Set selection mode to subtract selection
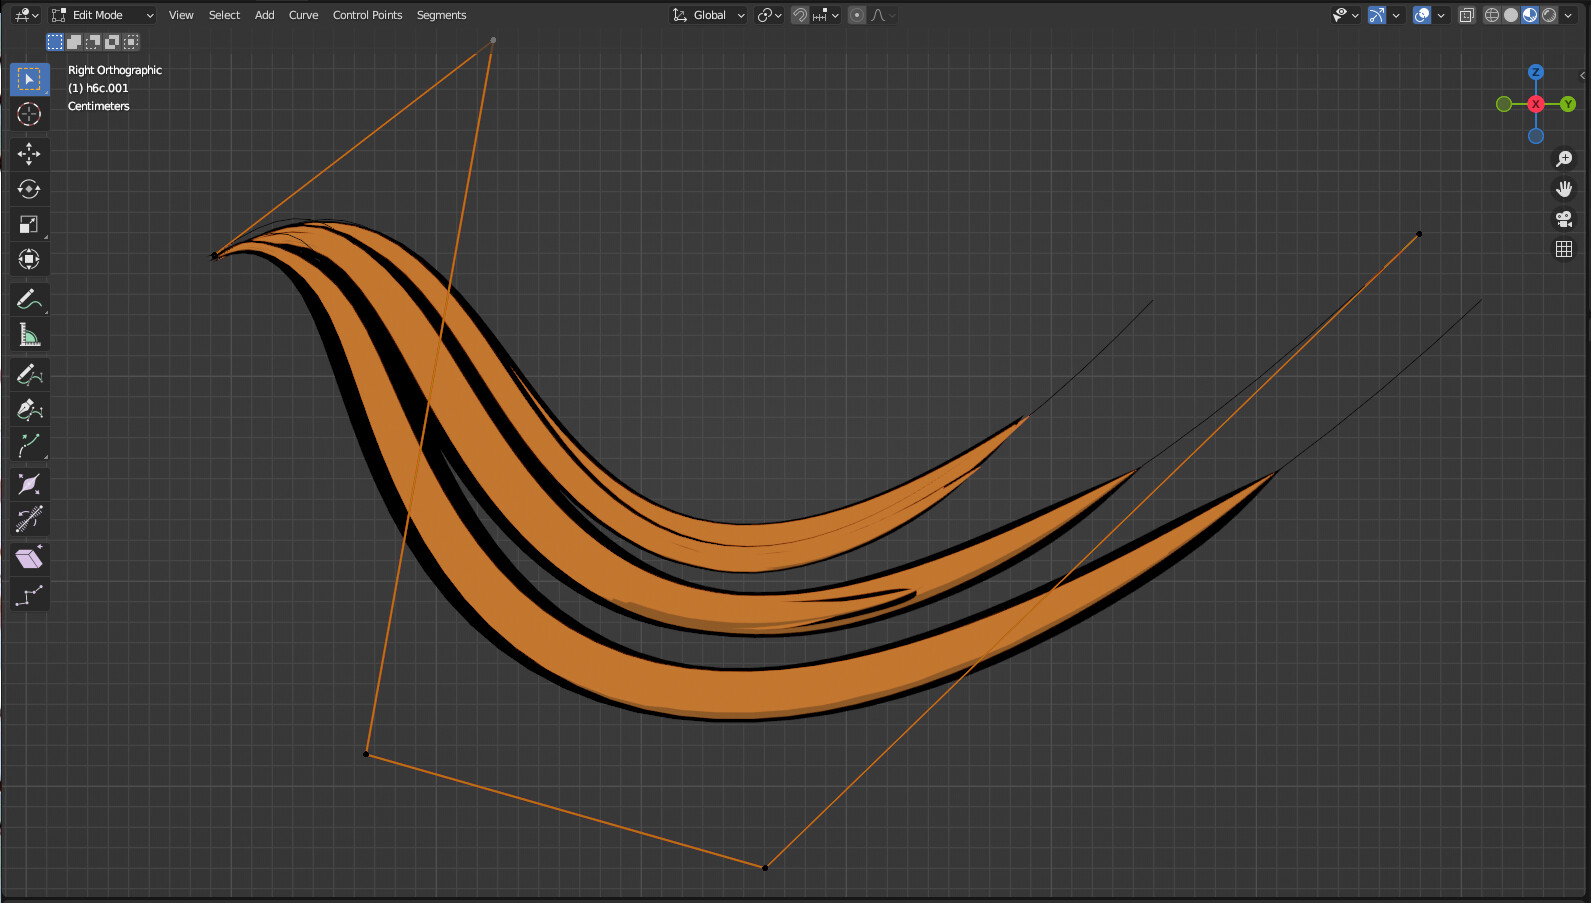This screenshot has height=903, width=1591. point(93,42)
